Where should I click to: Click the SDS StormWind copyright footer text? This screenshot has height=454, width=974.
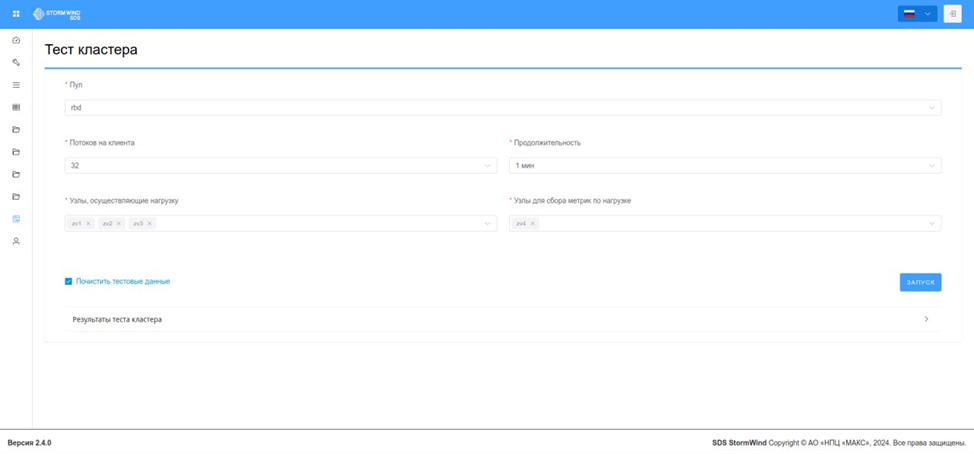(839, 443)
